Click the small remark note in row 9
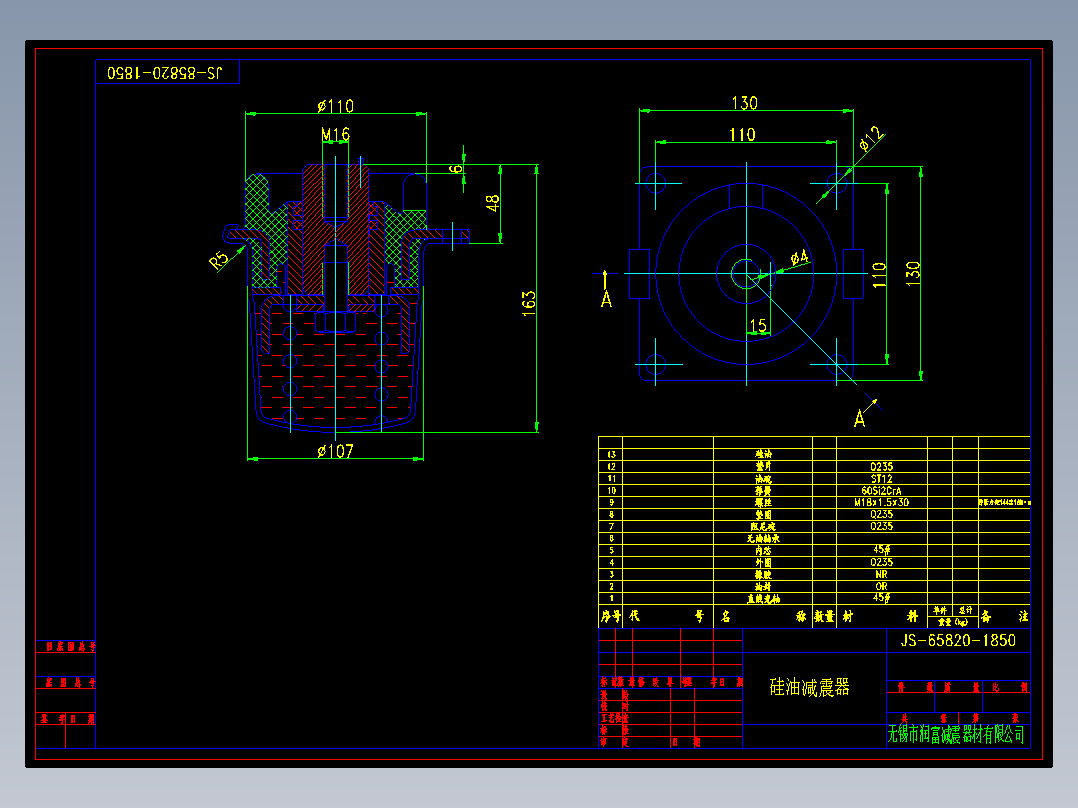Screen dimensions: 1078x808 click(1004, 503)
